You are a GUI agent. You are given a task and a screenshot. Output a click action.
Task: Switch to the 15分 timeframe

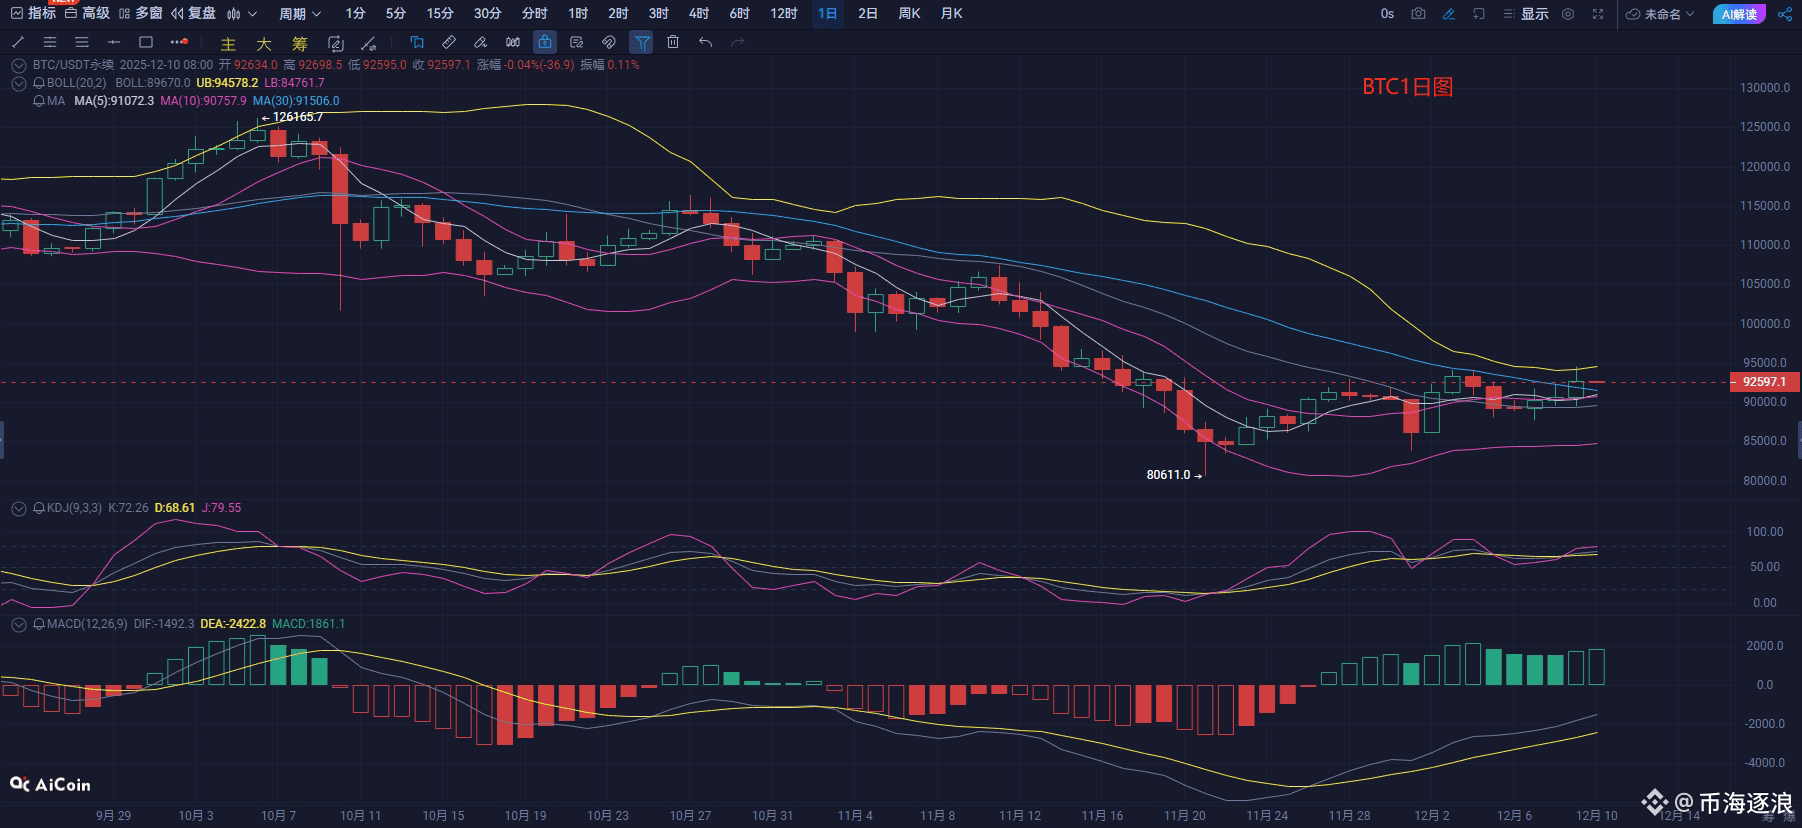pyautogui.click(x=439, y=14)
